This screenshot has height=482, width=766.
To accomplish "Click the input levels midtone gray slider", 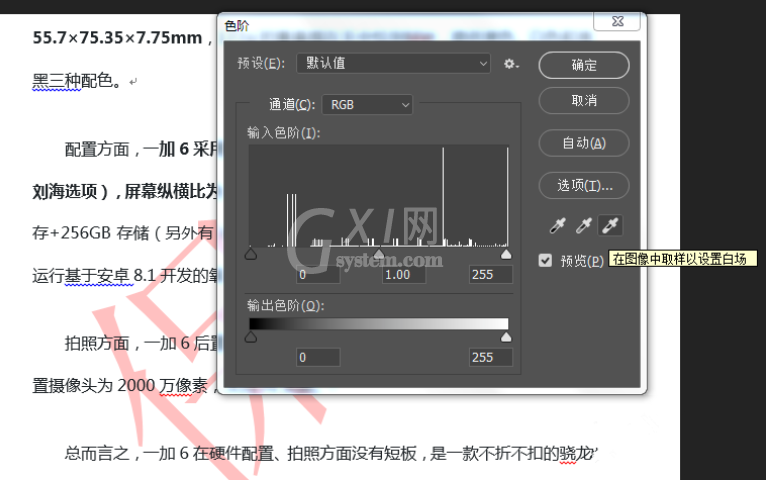I will click(x=379, y=253).
